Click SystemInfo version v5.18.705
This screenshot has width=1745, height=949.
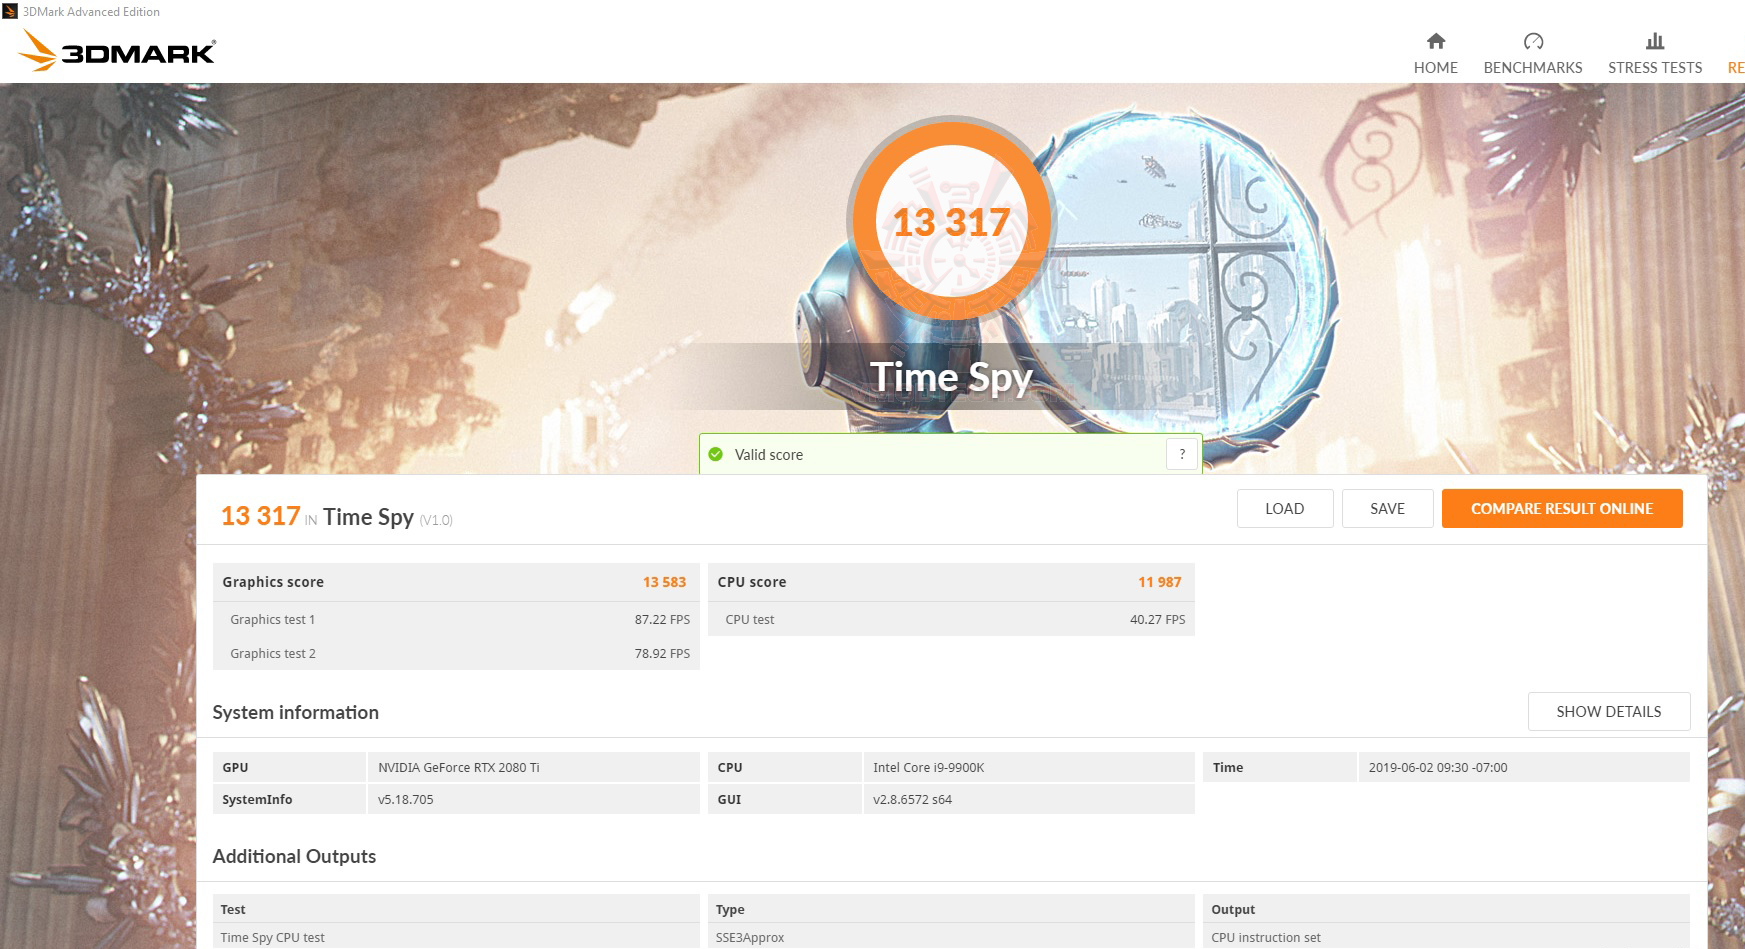coord(405,799)
